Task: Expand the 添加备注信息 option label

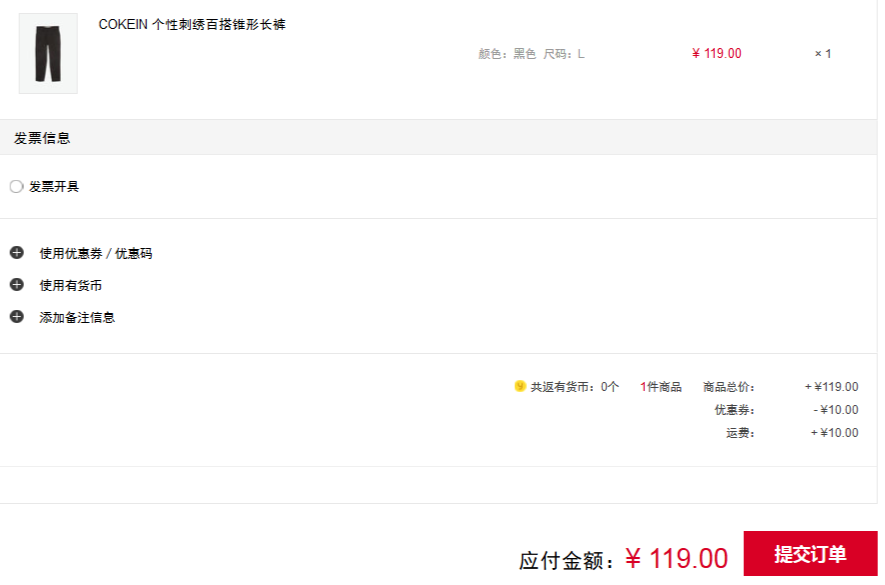Action: (77, 318)
